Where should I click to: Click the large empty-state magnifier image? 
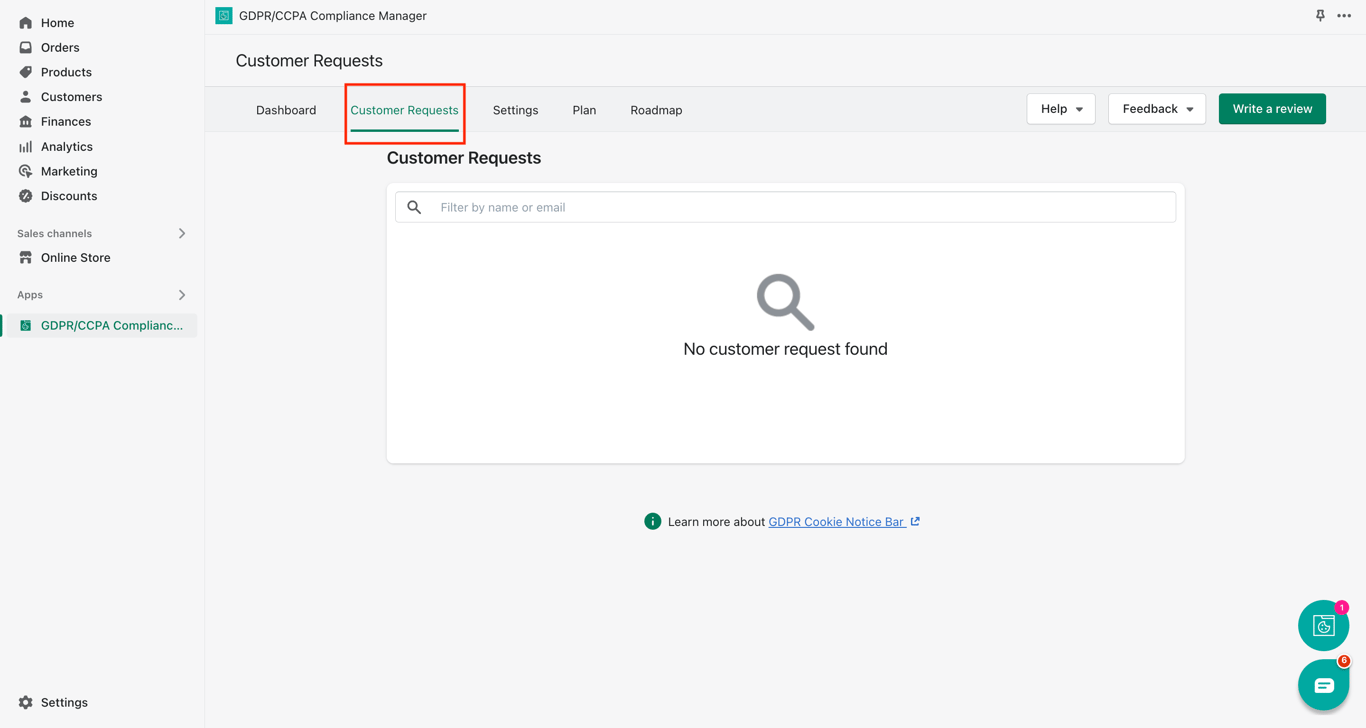(x=785, y=302)
